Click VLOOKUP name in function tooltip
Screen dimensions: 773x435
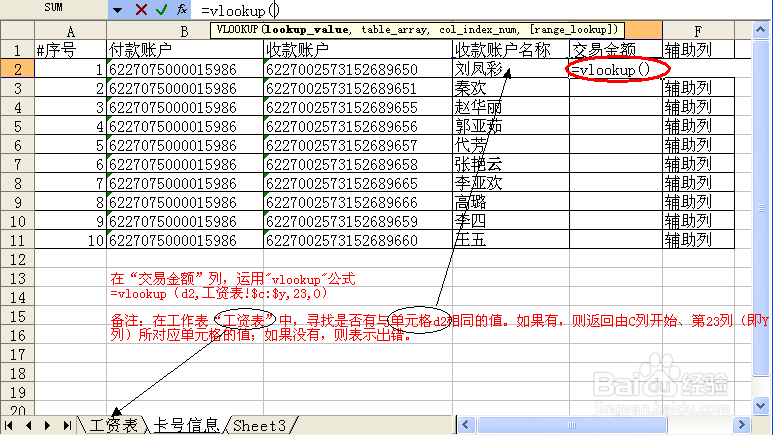coord(237,30)
